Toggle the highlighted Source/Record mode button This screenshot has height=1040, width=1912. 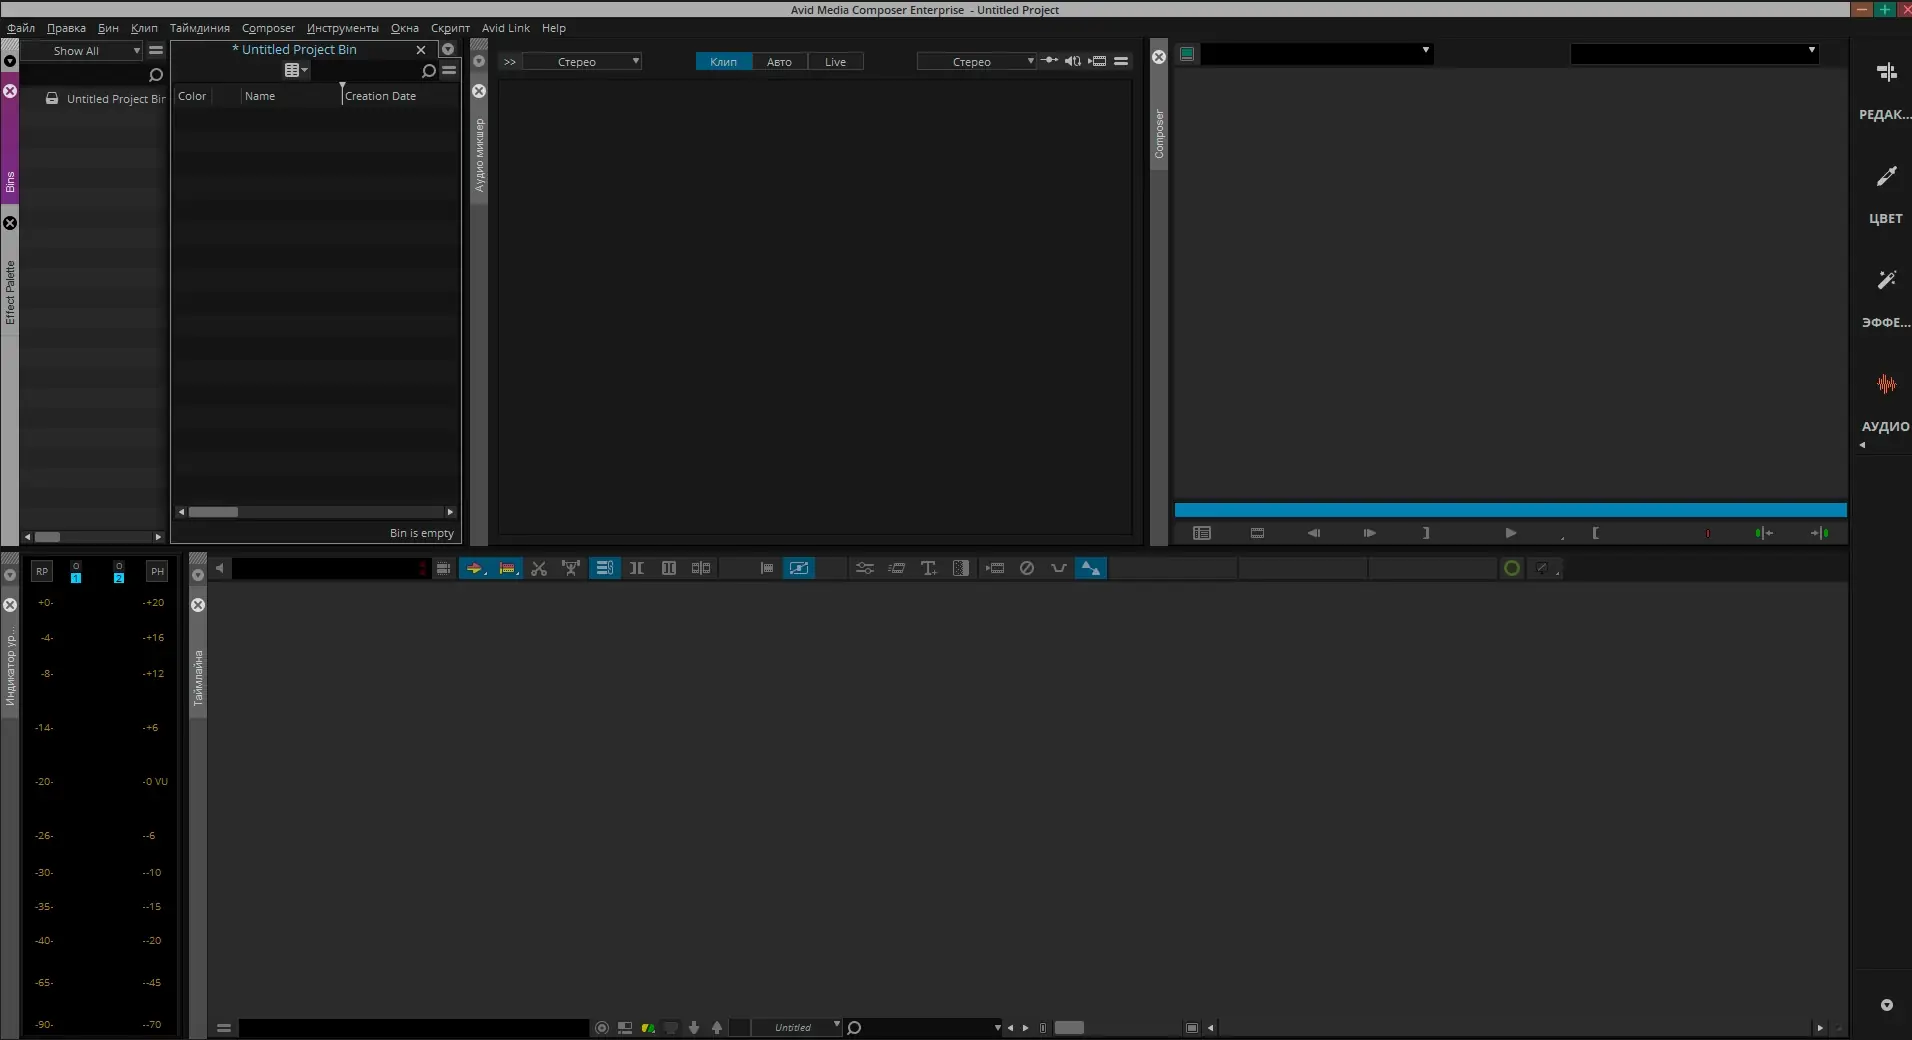tap(799, 568)
